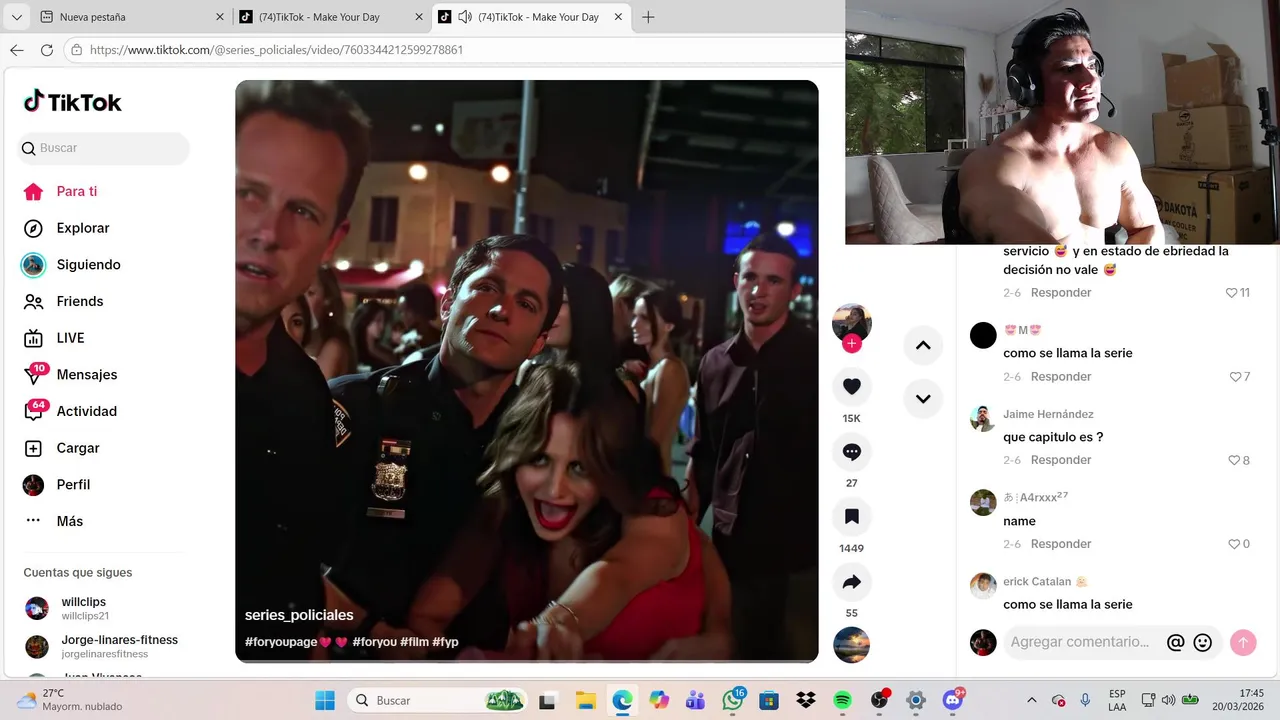Viewport: 1280px width, 720px height.
Task: Open the volume control in the tray
Action: 1168,700
